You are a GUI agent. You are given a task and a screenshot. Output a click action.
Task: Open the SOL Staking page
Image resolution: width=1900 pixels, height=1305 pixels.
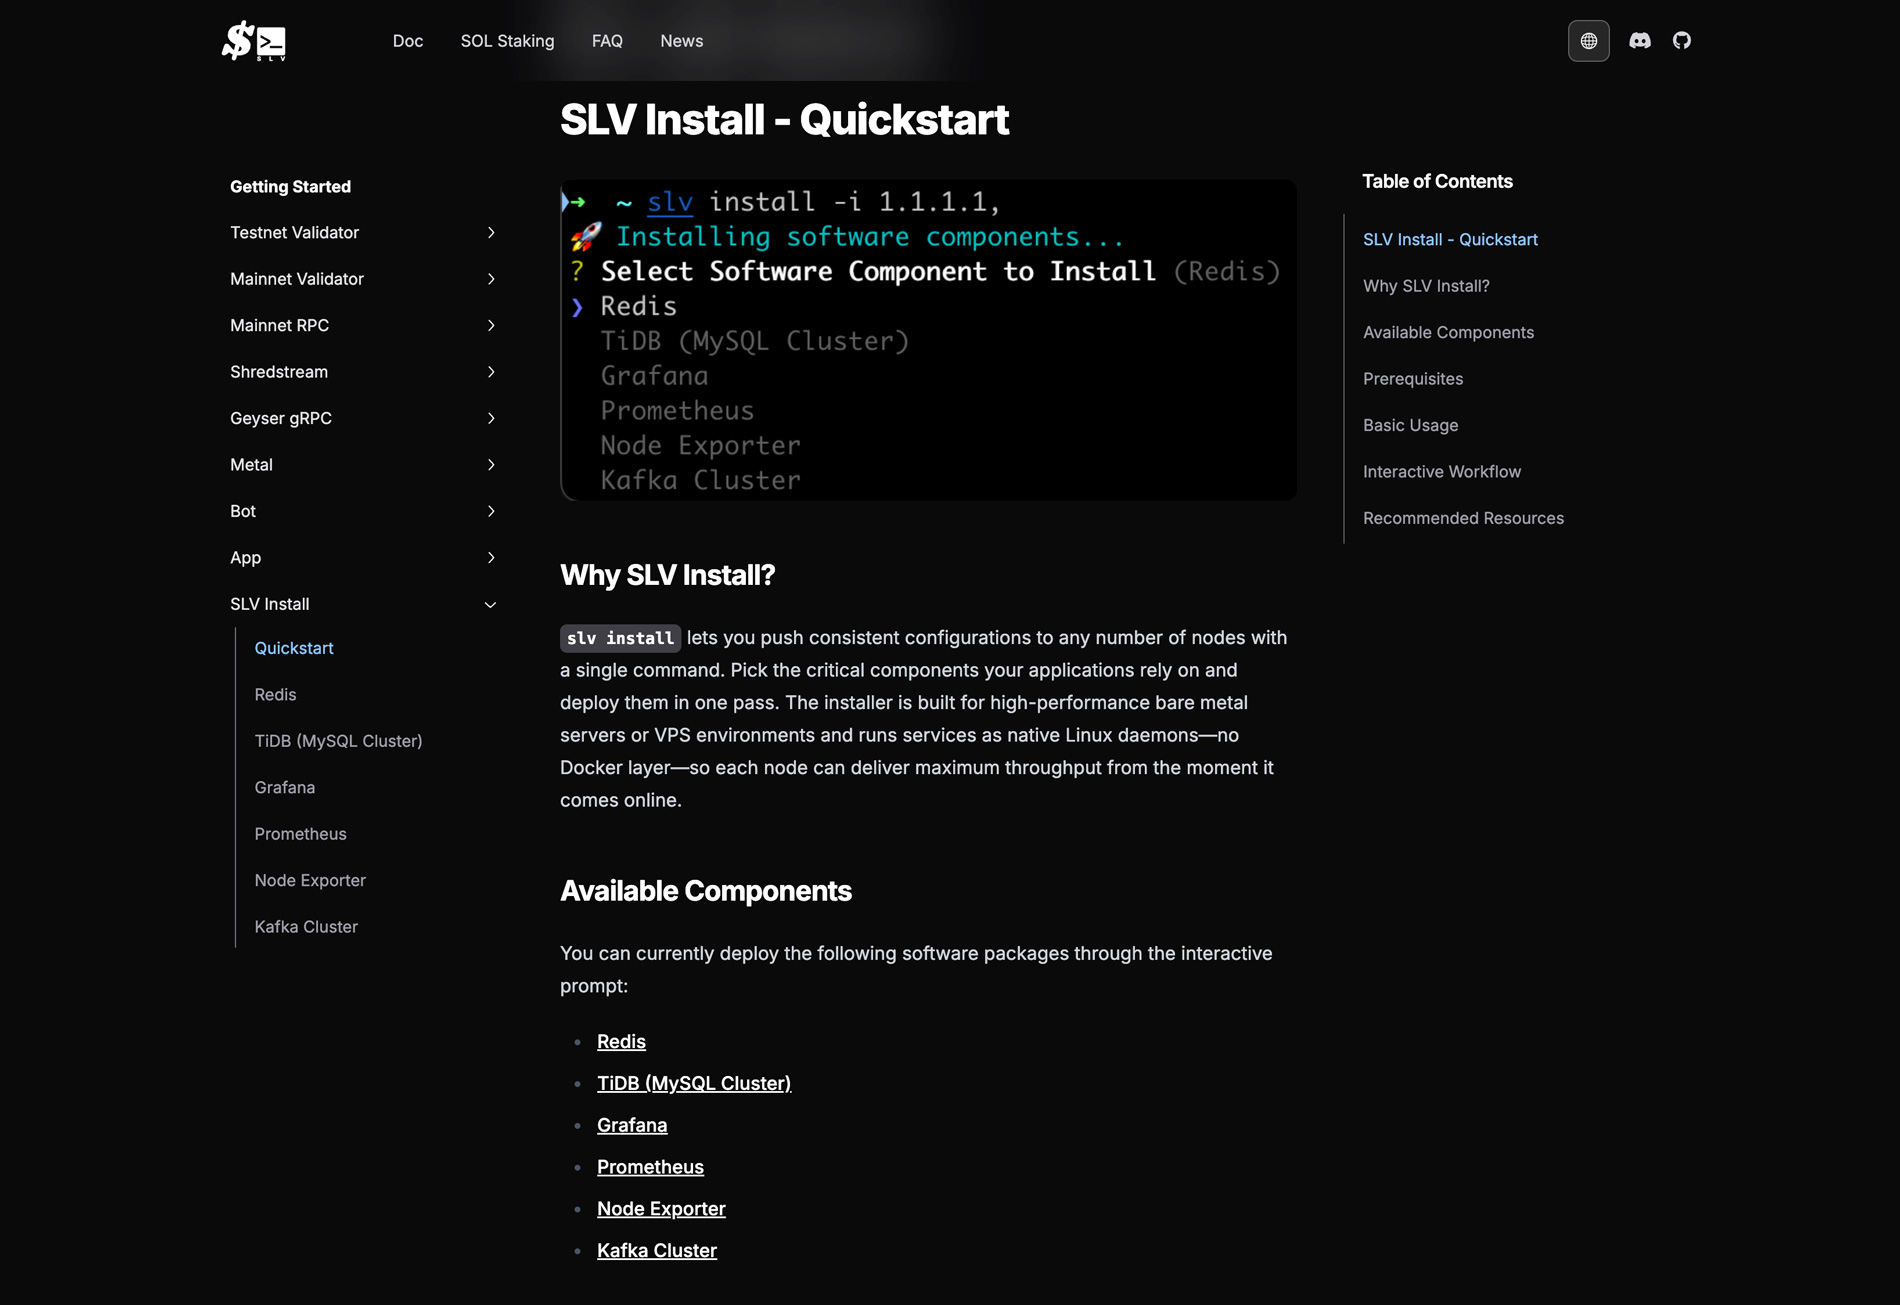tap(507, 41)
